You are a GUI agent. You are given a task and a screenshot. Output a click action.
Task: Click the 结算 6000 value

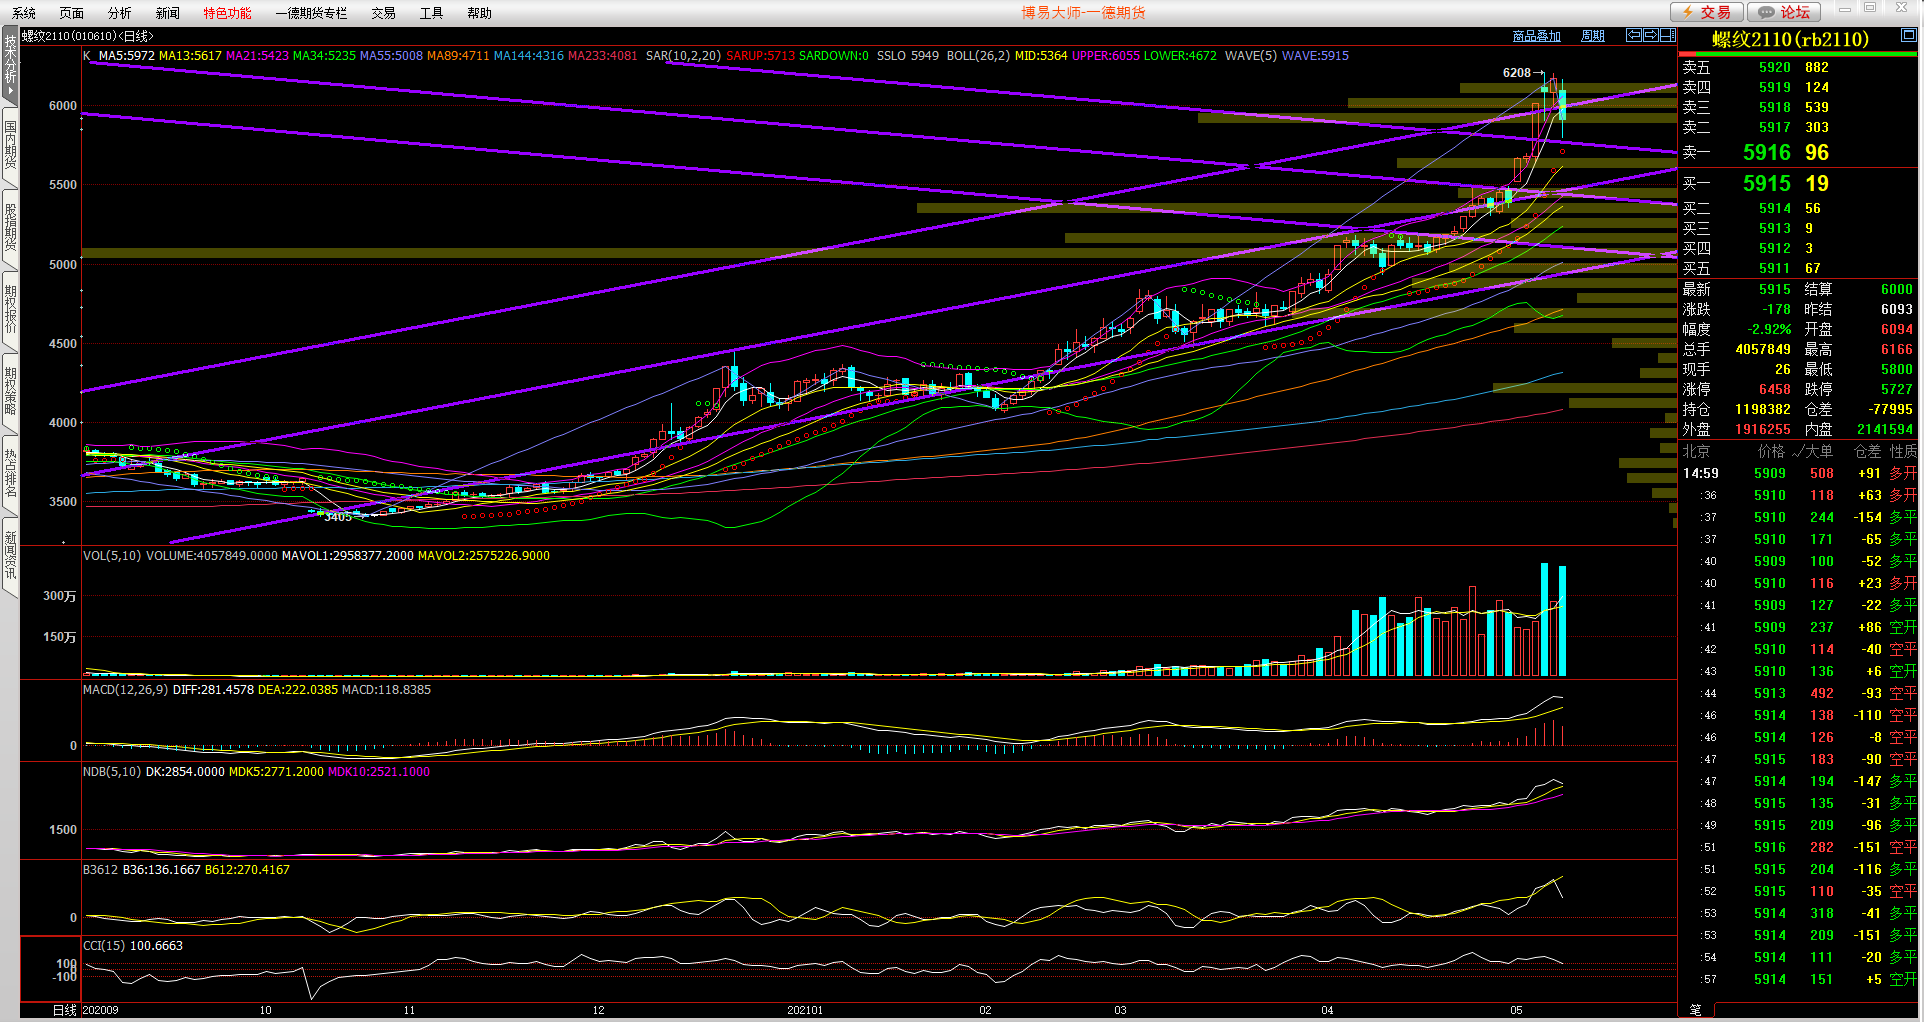pyautogui.click(x=1896, y=290)
